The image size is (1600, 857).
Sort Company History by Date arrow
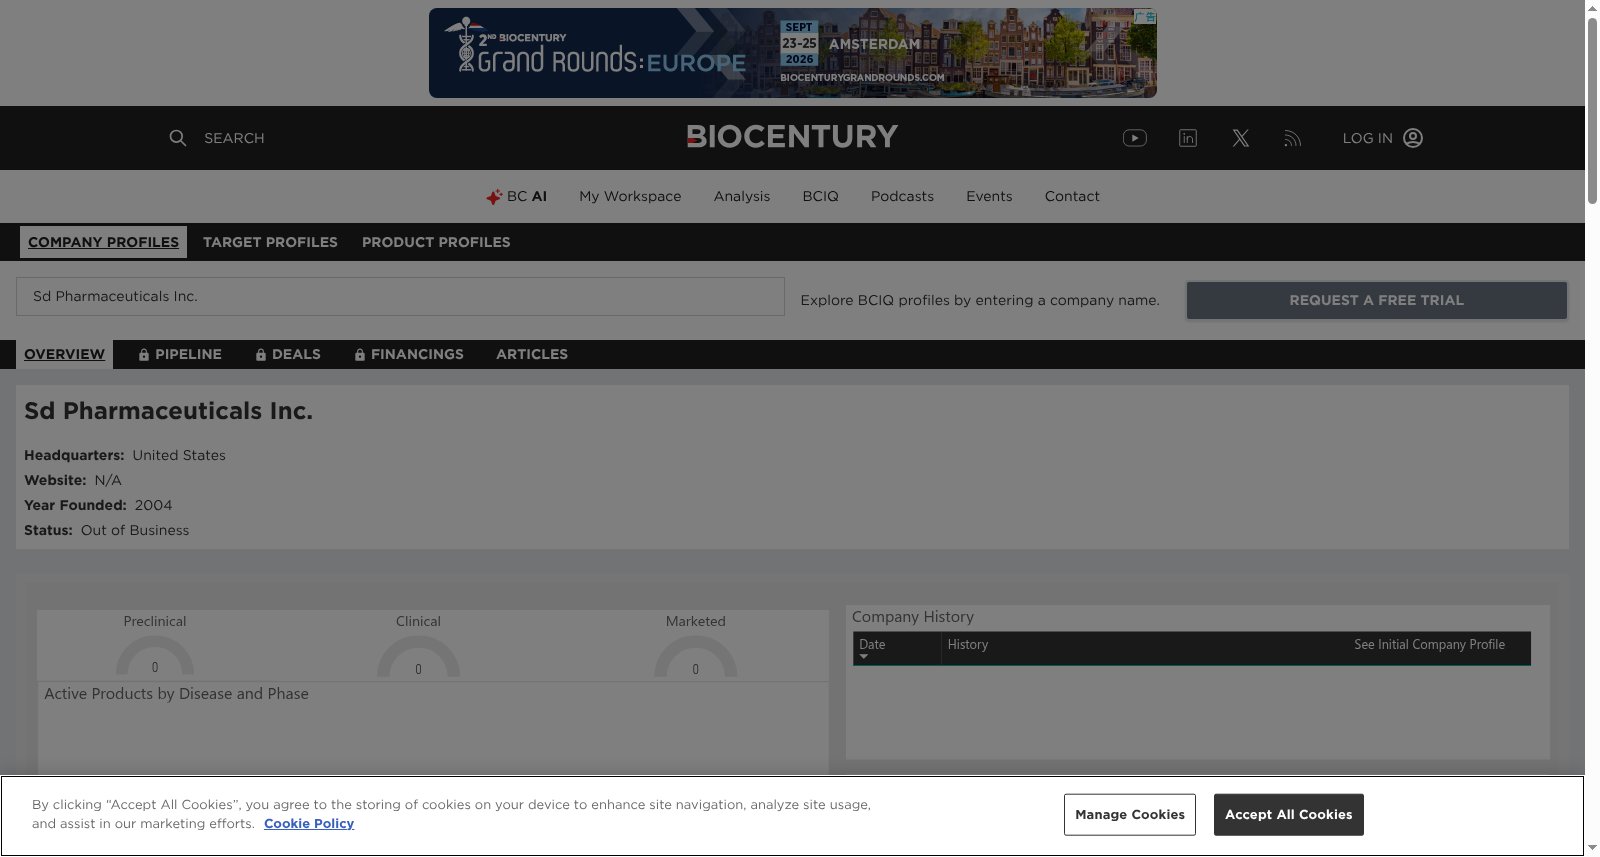click(x=864, y=656)
